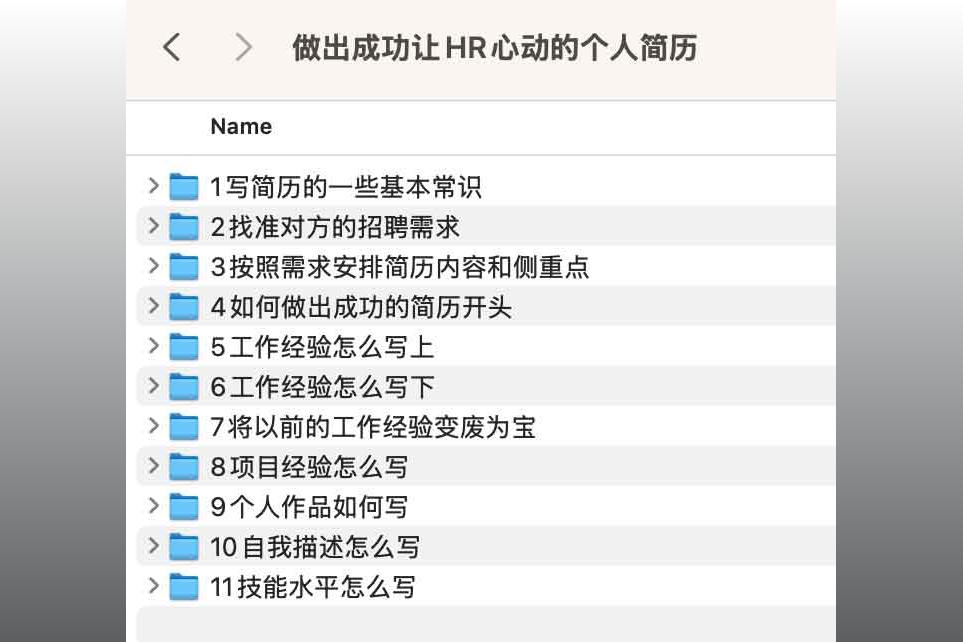Click the folder icon for 11技能水平怎么写
Screen dimensions: 963x642
(184, 586)
